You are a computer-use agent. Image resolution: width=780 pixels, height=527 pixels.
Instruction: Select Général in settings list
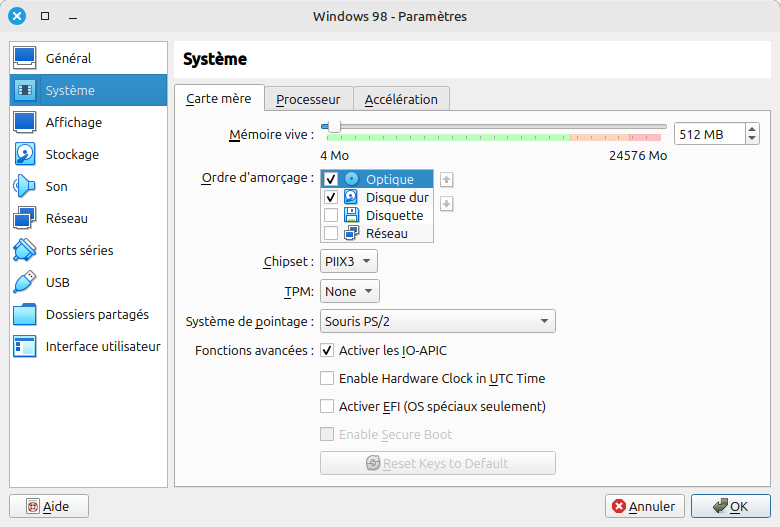(x=89, y=58)
